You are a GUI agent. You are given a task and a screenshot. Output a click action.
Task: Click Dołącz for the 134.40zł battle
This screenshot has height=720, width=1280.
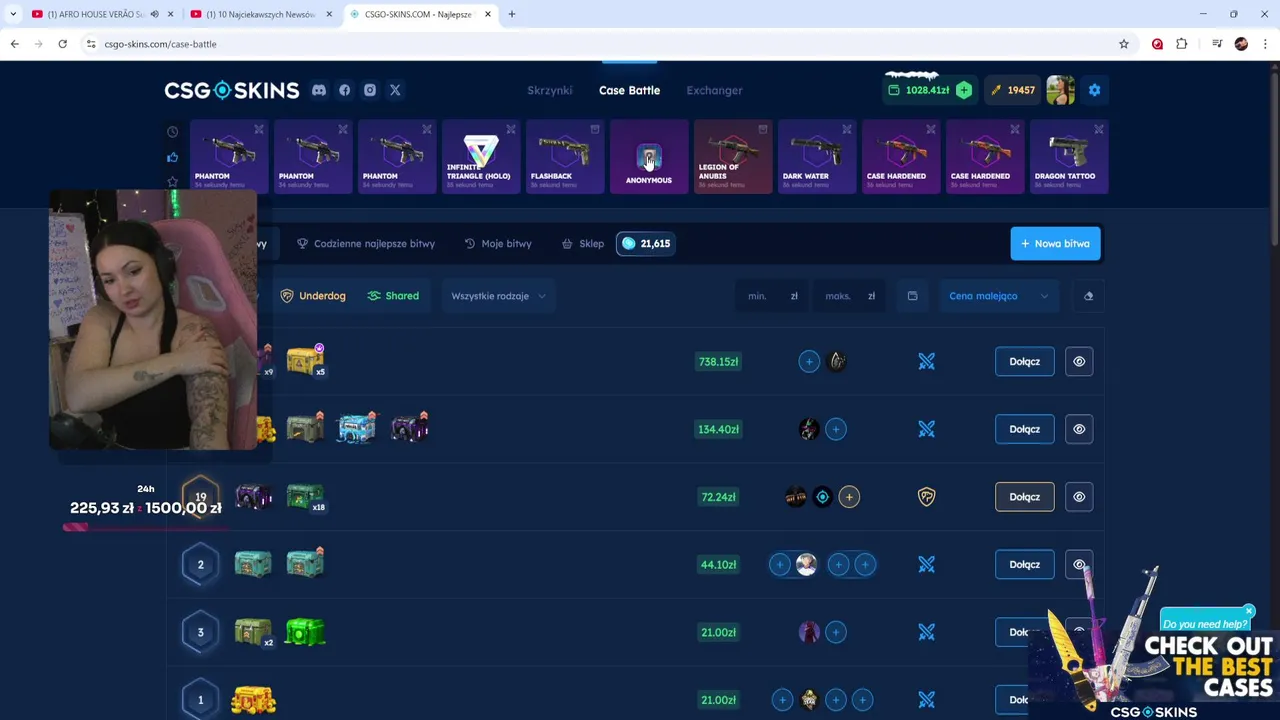coord(1025,429)
